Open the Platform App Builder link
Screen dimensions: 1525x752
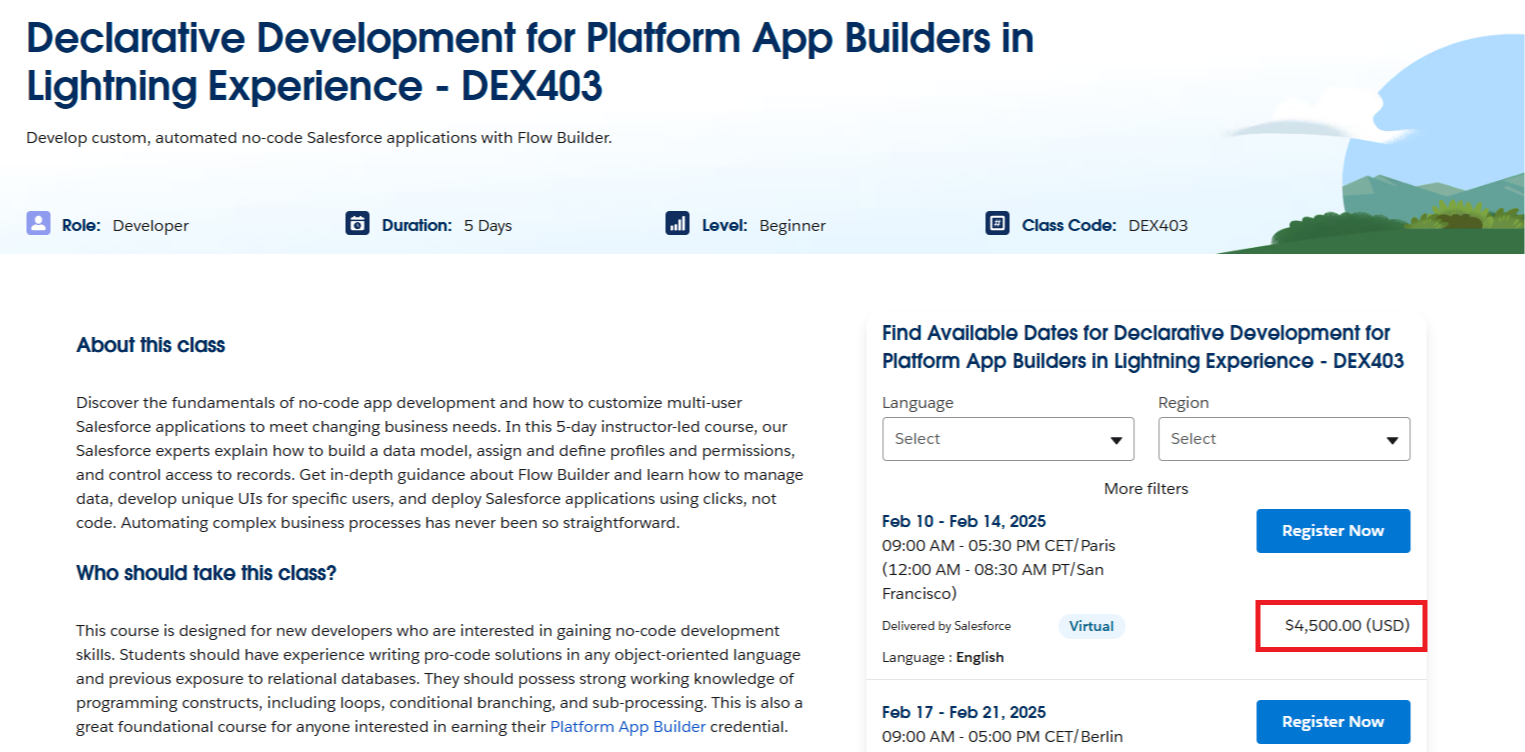click(x=628, y=727)
